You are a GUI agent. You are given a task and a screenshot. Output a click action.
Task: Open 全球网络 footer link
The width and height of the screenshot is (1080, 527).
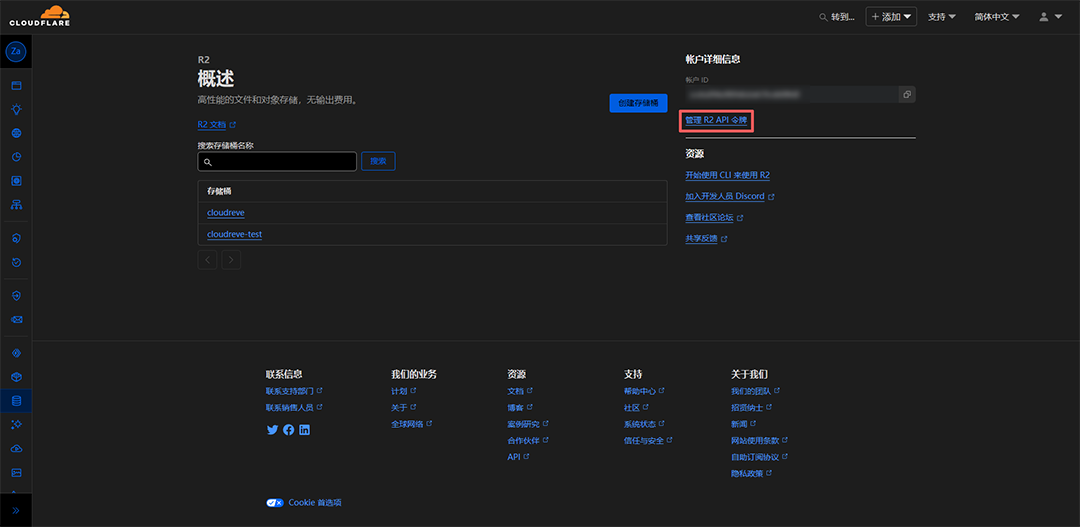pos(412,424)
